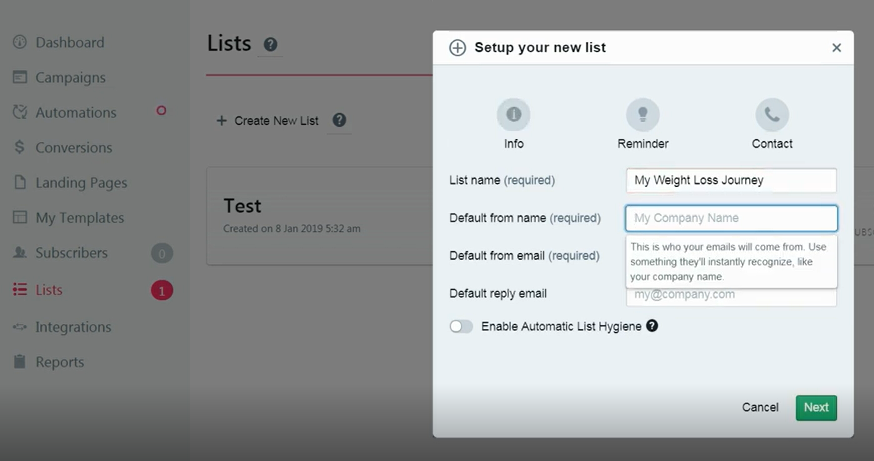Click the Default from name field

tap(731, 218)
